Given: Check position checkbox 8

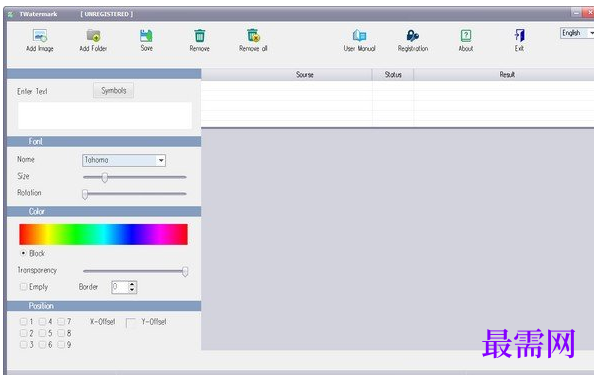Looking at the screenshot, I should [61, 333].
